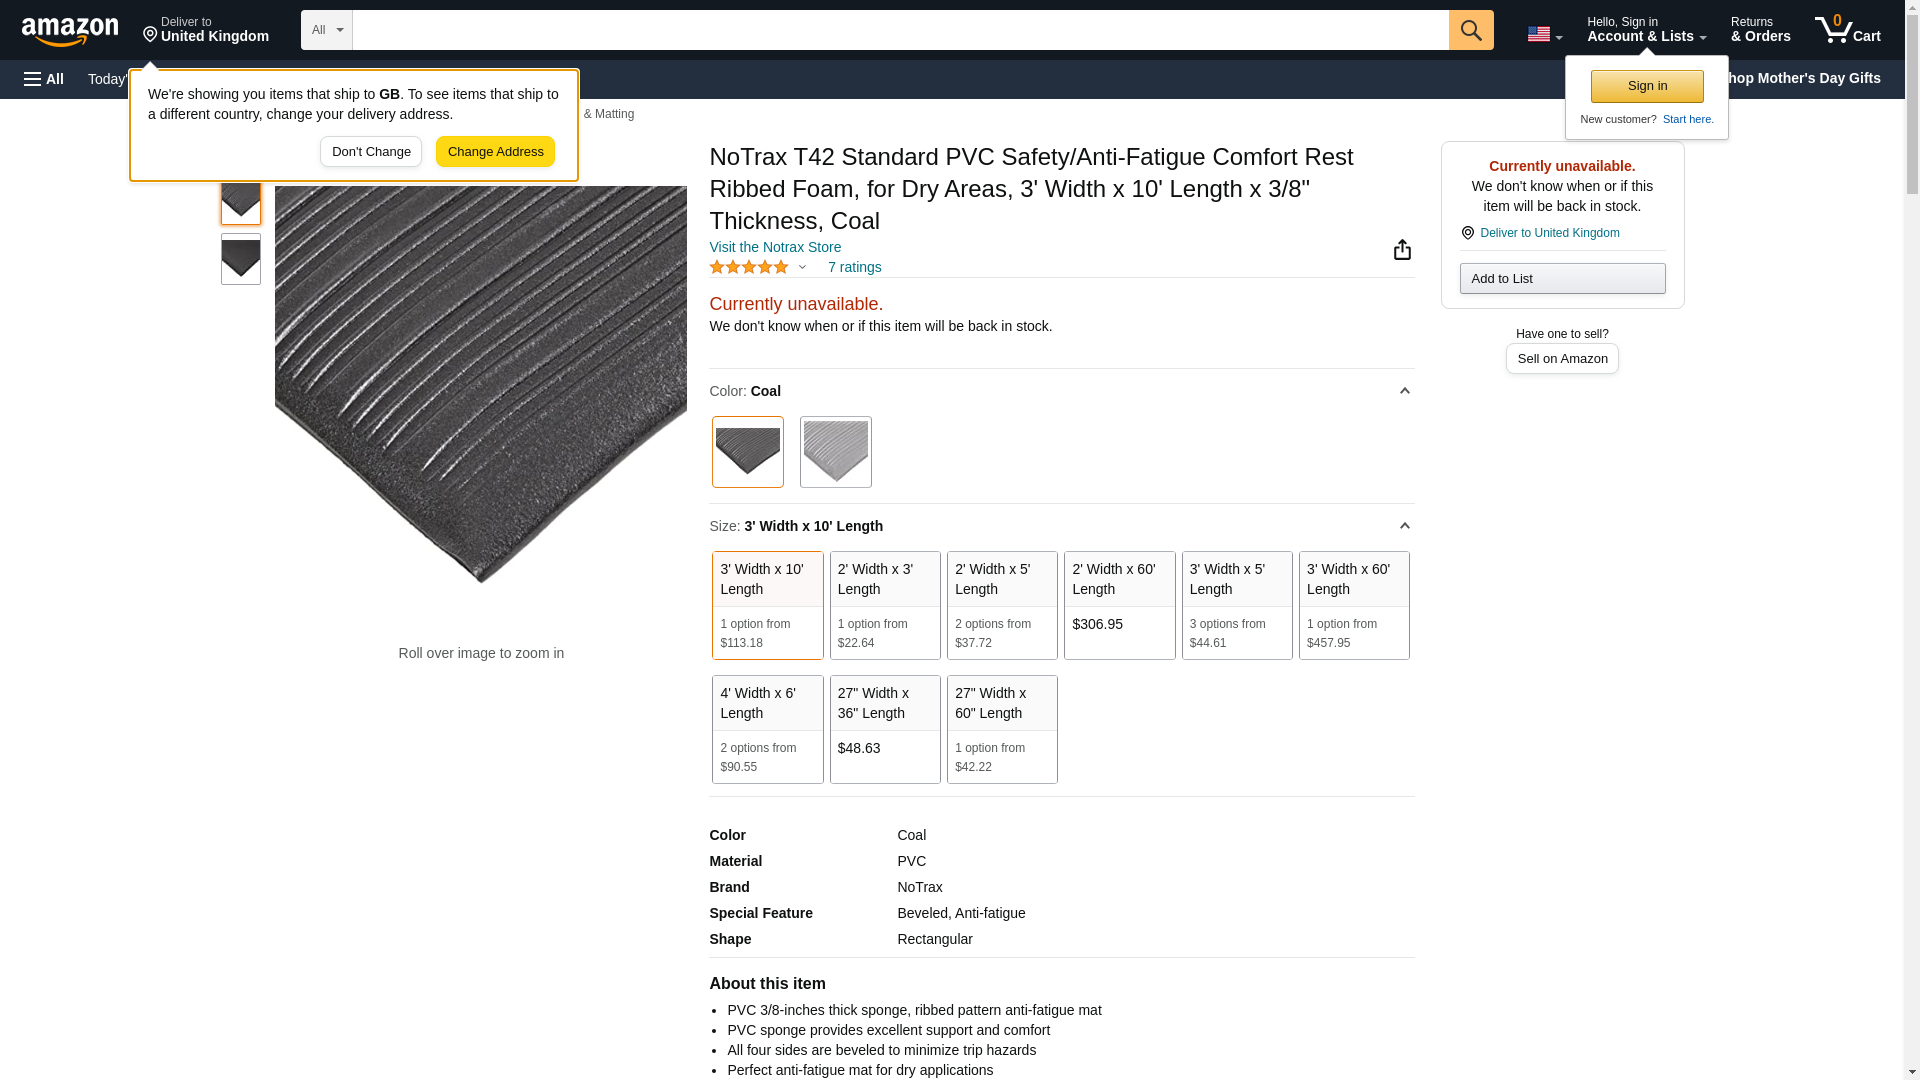This screenshot has width=1920, height=1080.
Task: Visit the Notrax Store link
Action: click(x=775, y=247)
